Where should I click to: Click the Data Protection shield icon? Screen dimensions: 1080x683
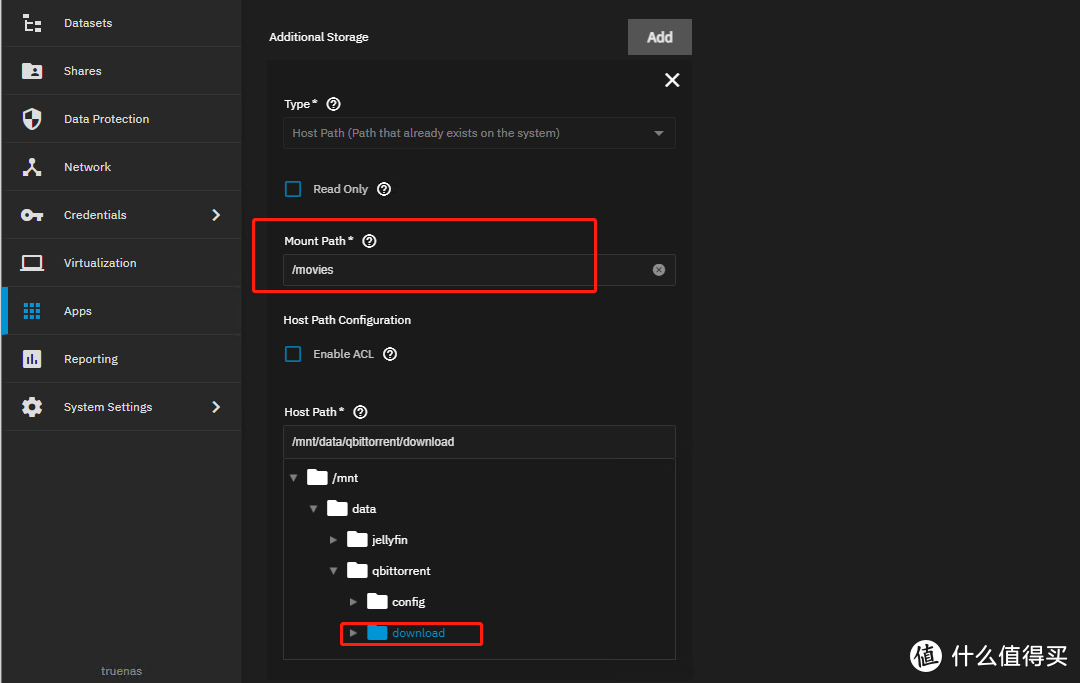click(x=32, y=119)
